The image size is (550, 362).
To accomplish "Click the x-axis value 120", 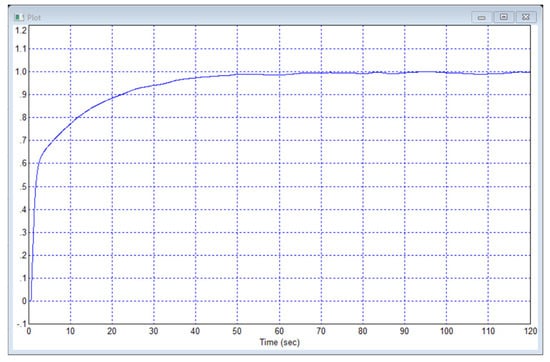I will pyautogui.click(x=530, y=331).
